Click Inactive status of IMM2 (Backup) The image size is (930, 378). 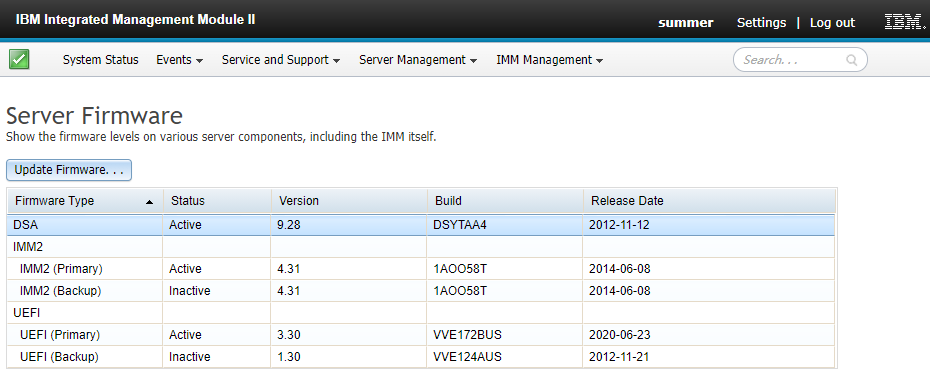190,291
